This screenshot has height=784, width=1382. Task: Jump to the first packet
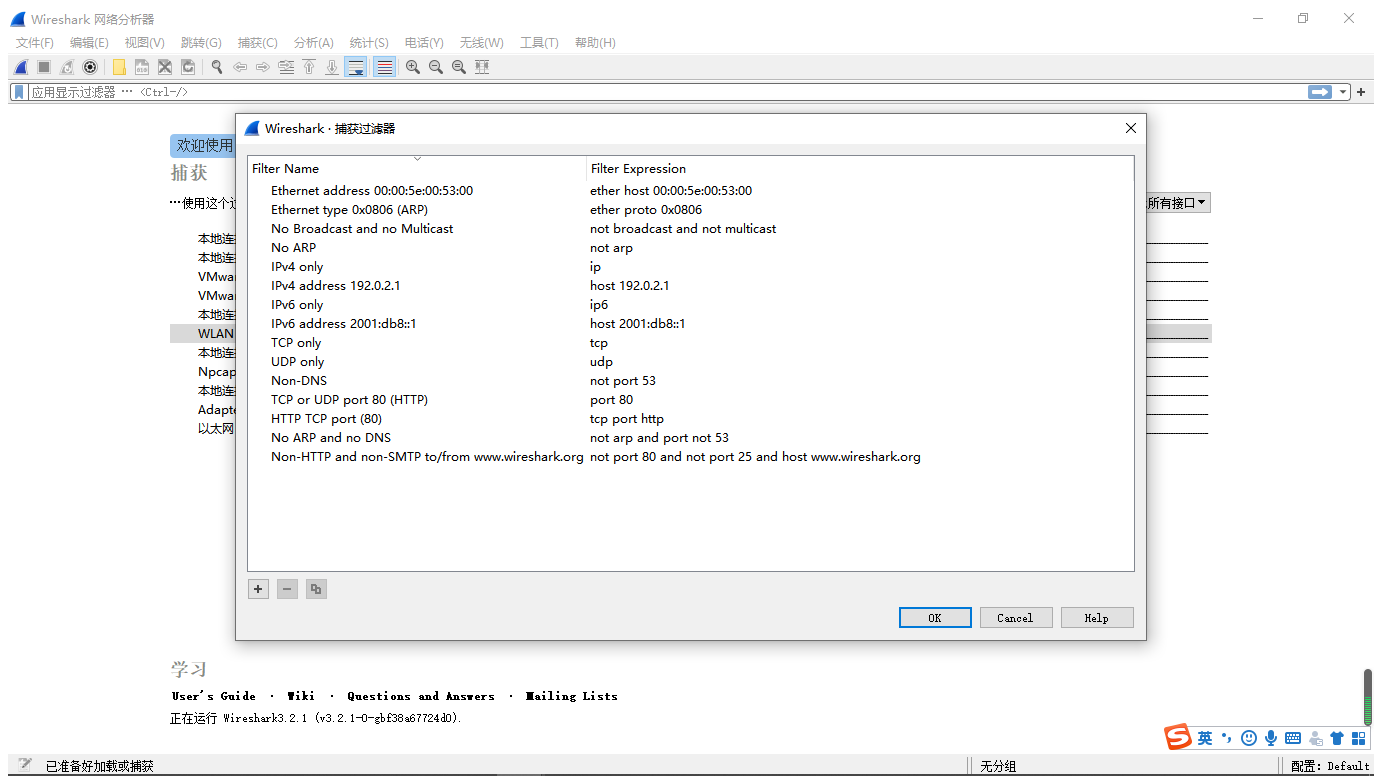pyautogui.click(x=309, y=67)
